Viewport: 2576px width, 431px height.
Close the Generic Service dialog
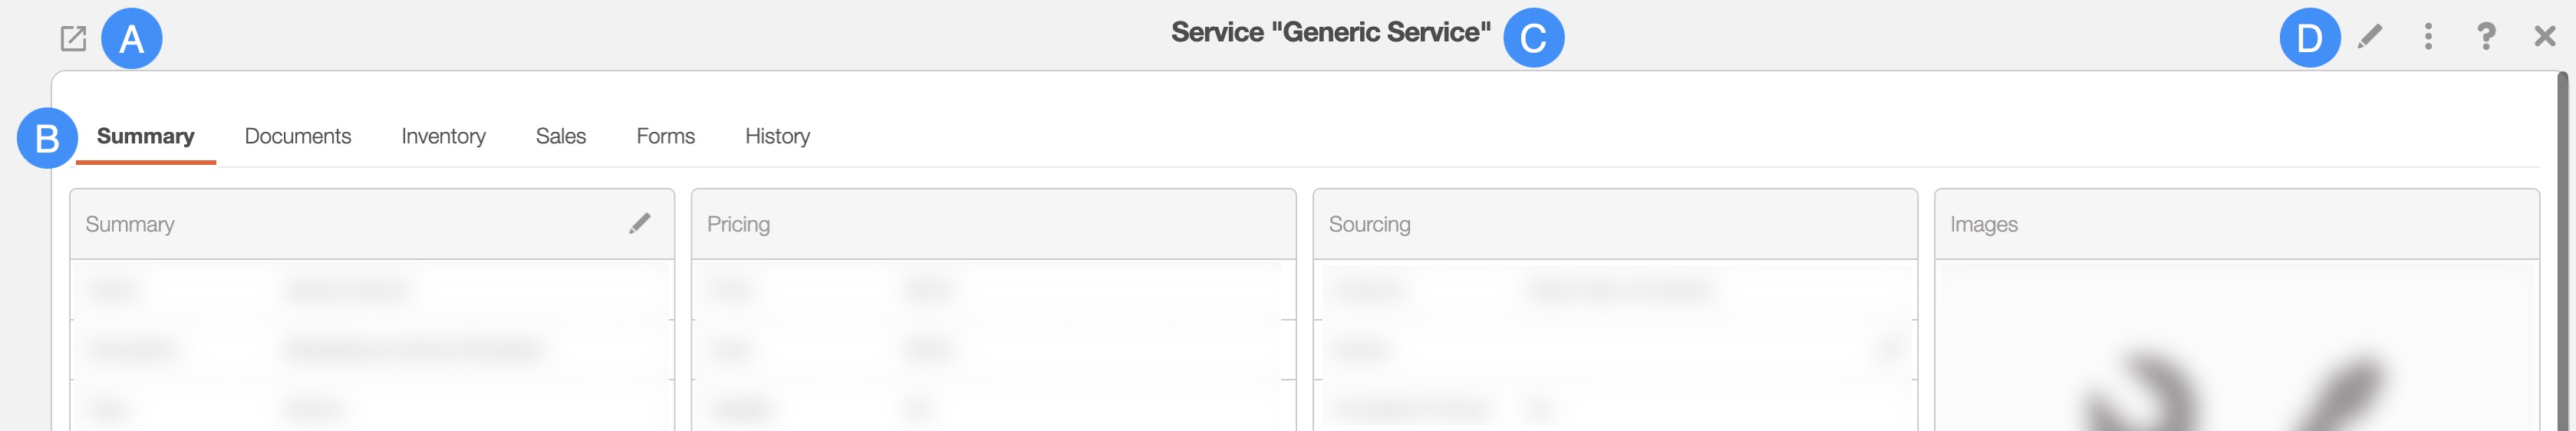click(2544, 37)
